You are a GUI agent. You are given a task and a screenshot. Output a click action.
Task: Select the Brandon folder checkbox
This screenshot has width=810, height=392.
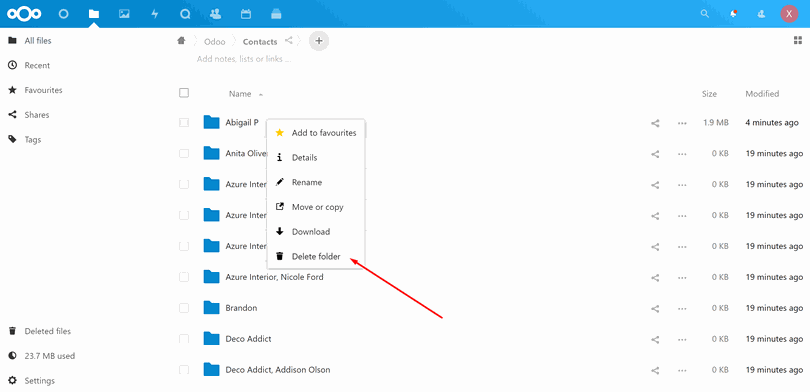184,308
